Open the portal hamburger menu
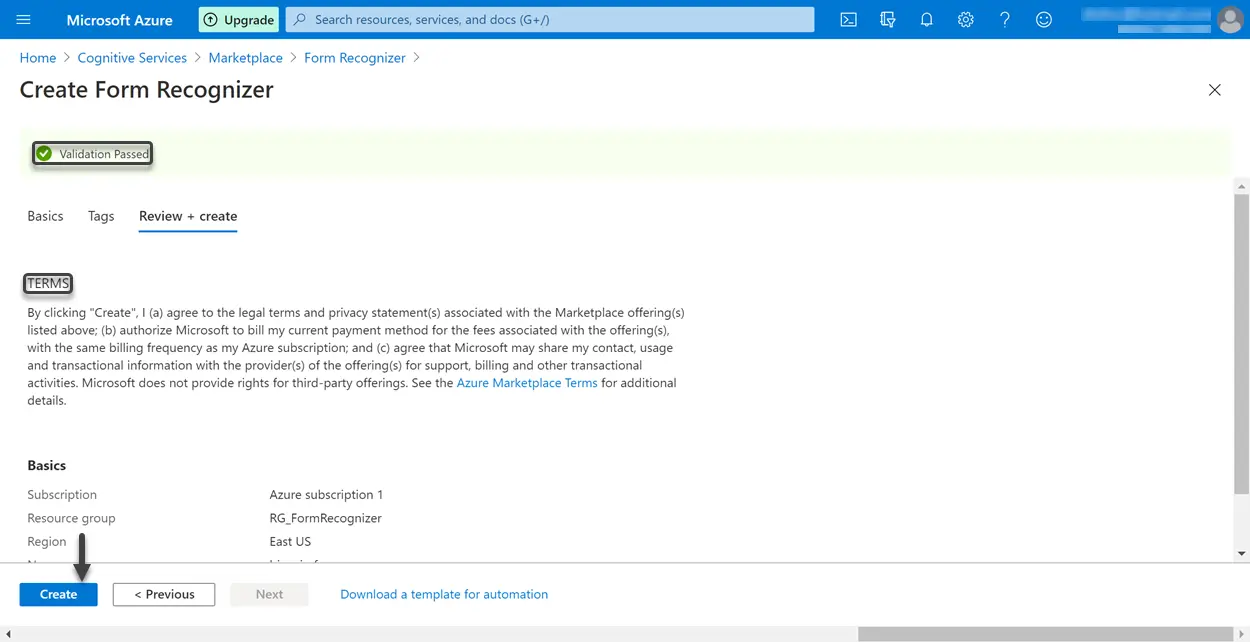 pyautogui.click(x=24, y=19)
